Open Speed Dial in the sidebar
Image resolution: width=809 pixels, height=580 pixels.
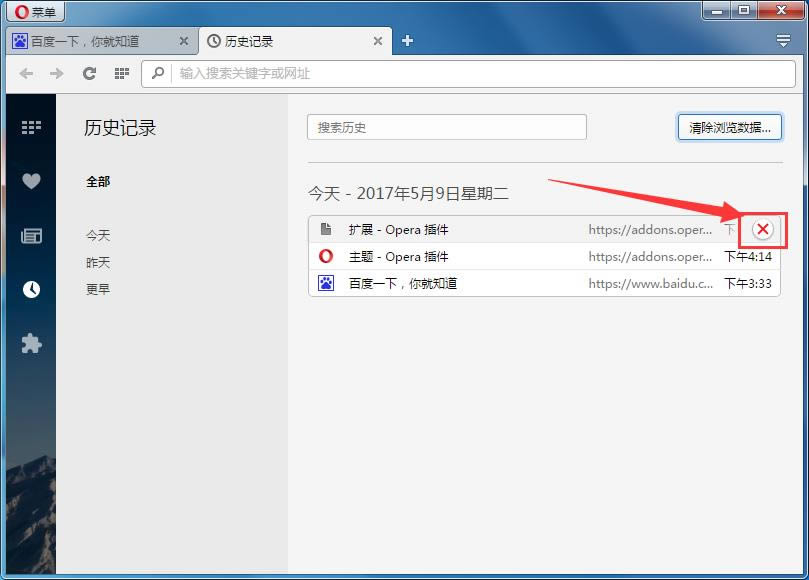pos(31,127)
